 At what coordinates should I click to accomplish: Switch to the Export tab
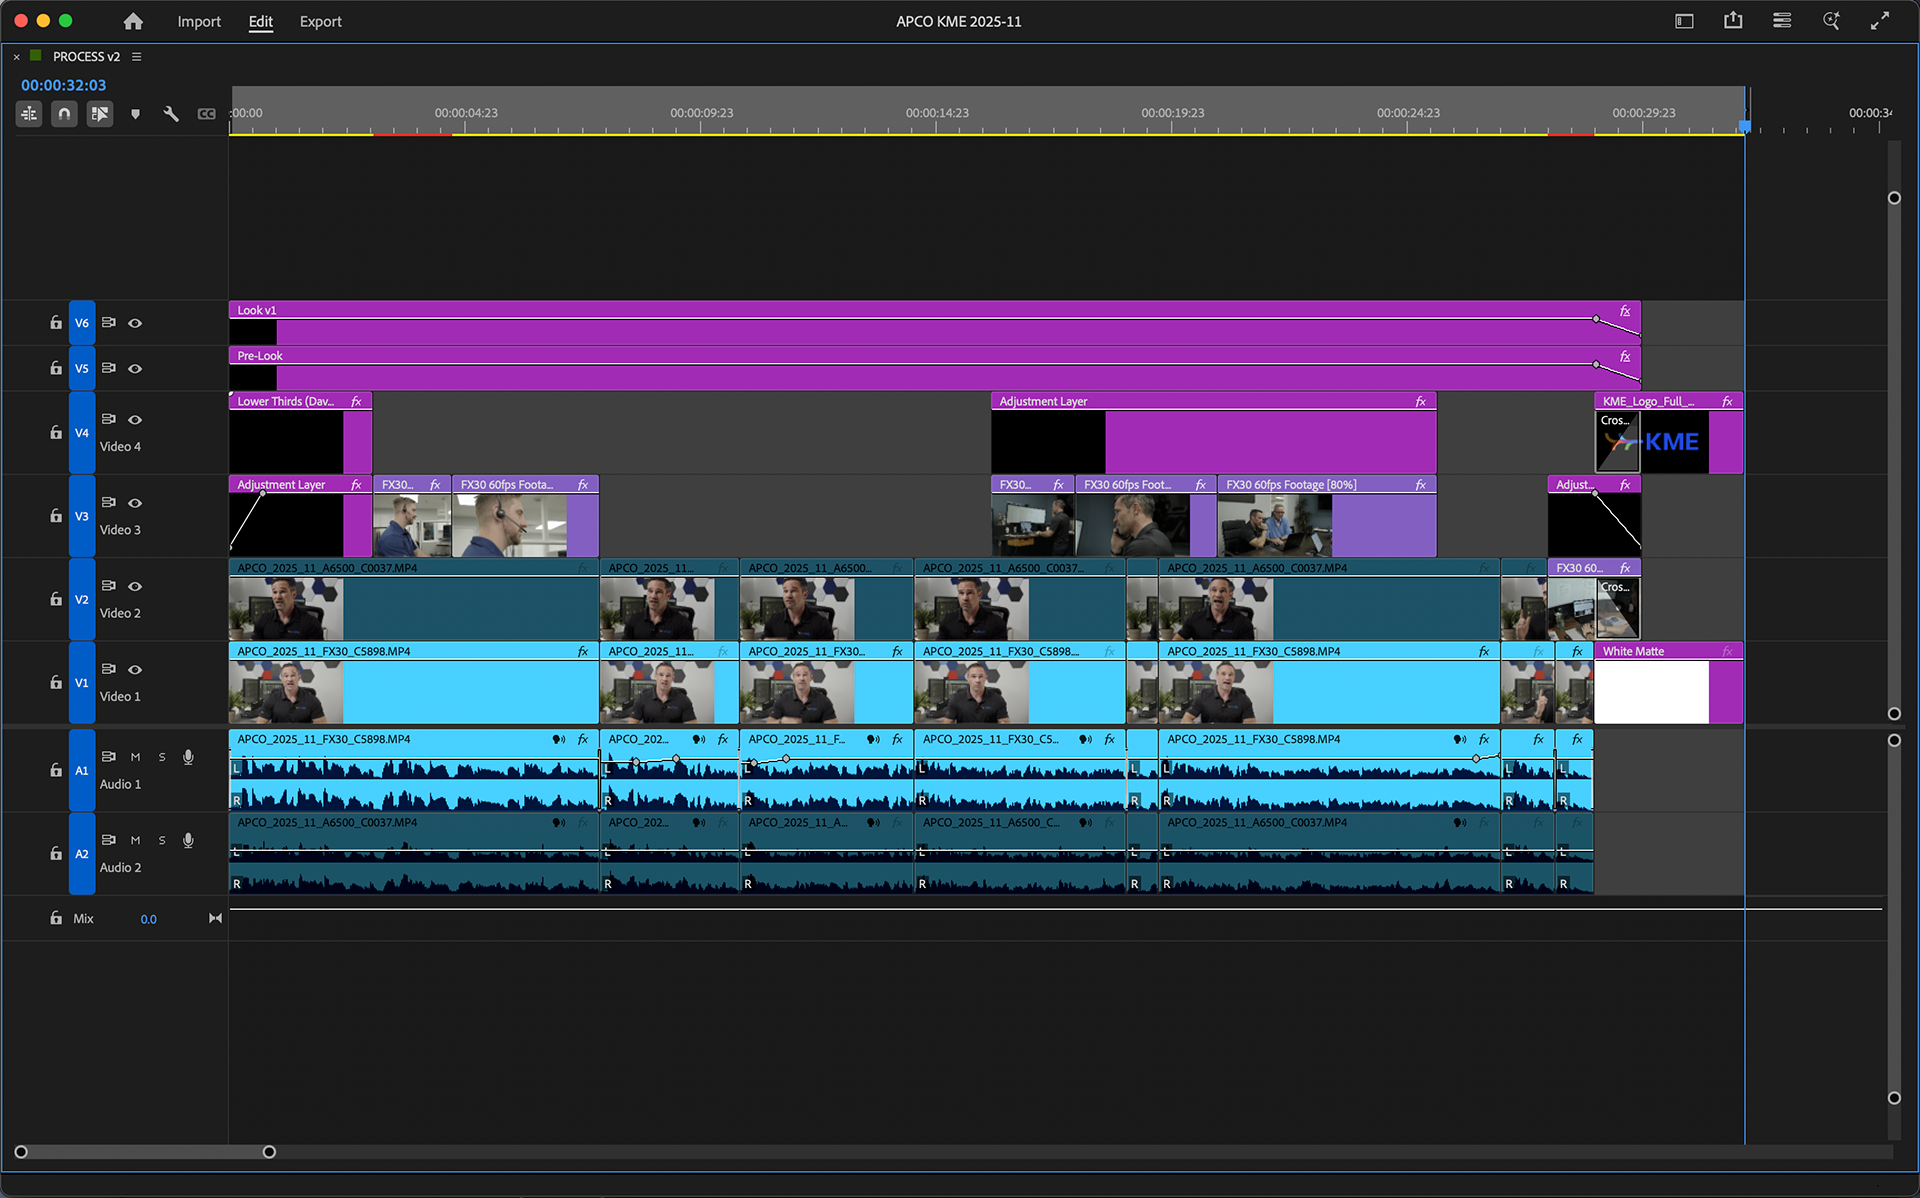pos(320,21)
